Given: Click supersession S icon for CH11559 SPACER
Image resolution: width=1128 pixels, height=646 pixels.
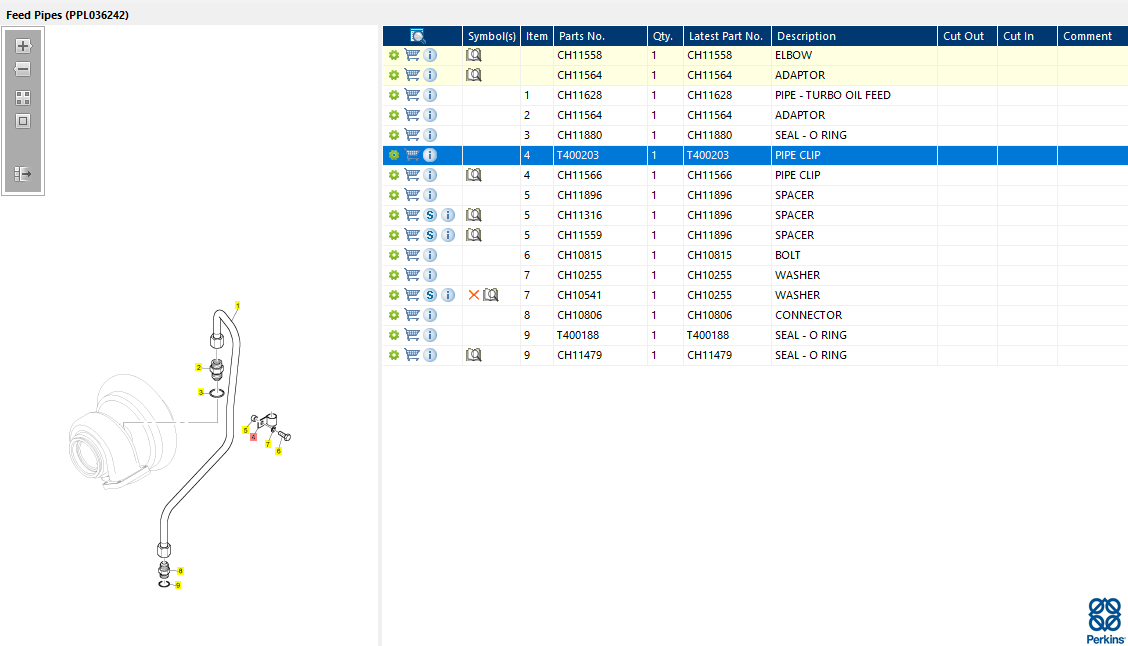Looking at the screenshot, I should [430, 235].
